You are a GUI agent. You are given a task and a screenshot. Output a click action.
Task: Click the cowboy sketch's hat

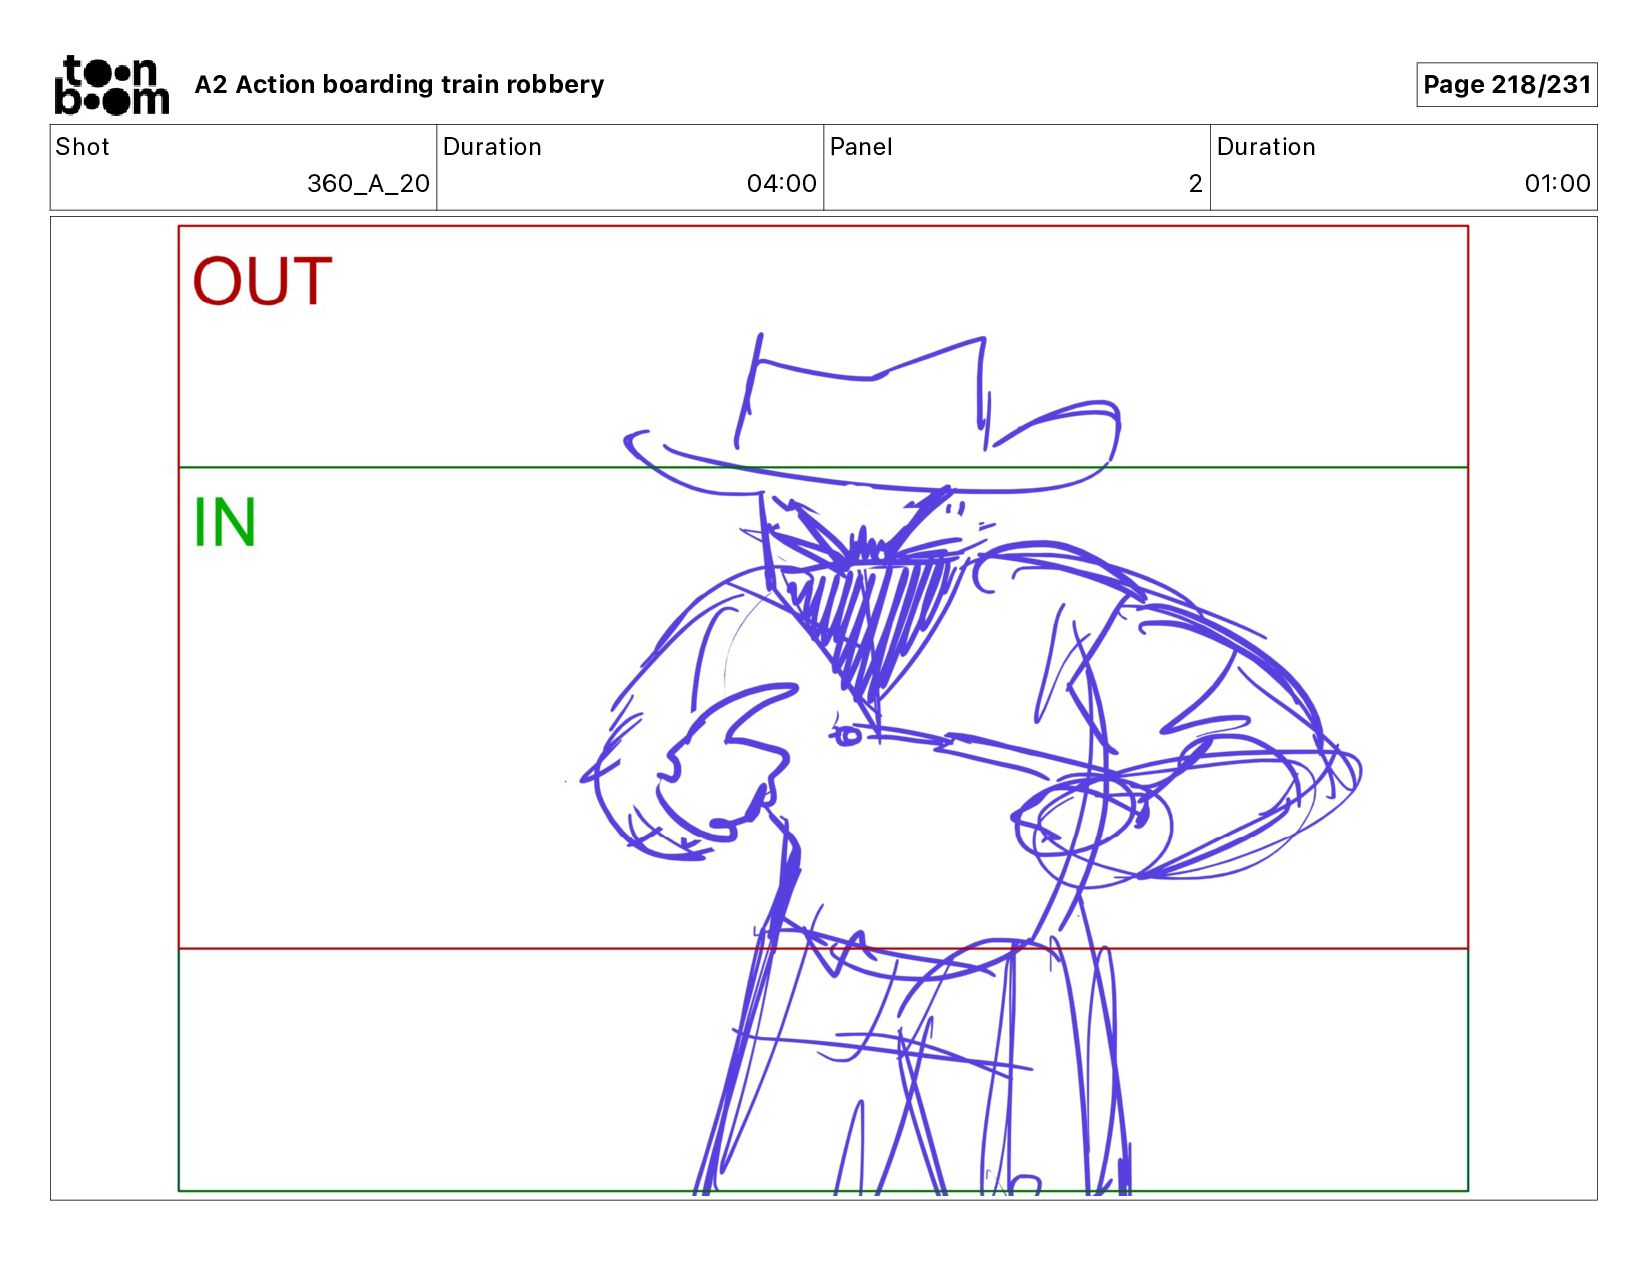[x=872, y=415]
